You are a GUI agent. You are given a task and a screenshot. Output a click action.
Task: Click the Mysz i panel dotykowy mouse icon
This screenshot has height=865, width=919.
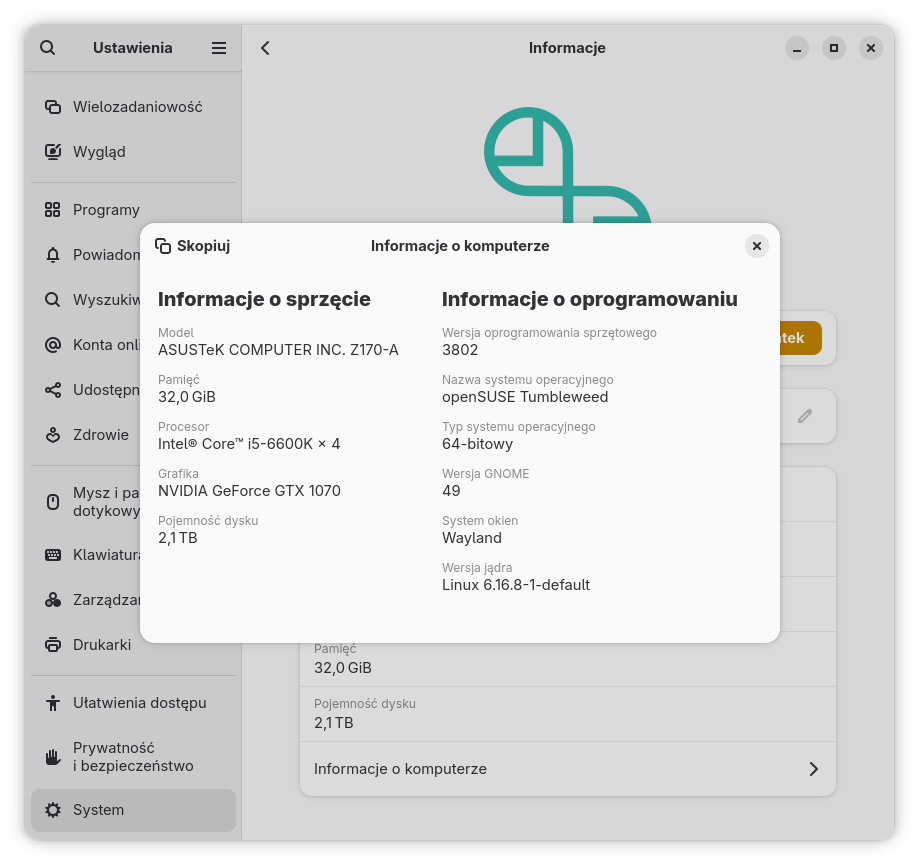tap(53, 502)
